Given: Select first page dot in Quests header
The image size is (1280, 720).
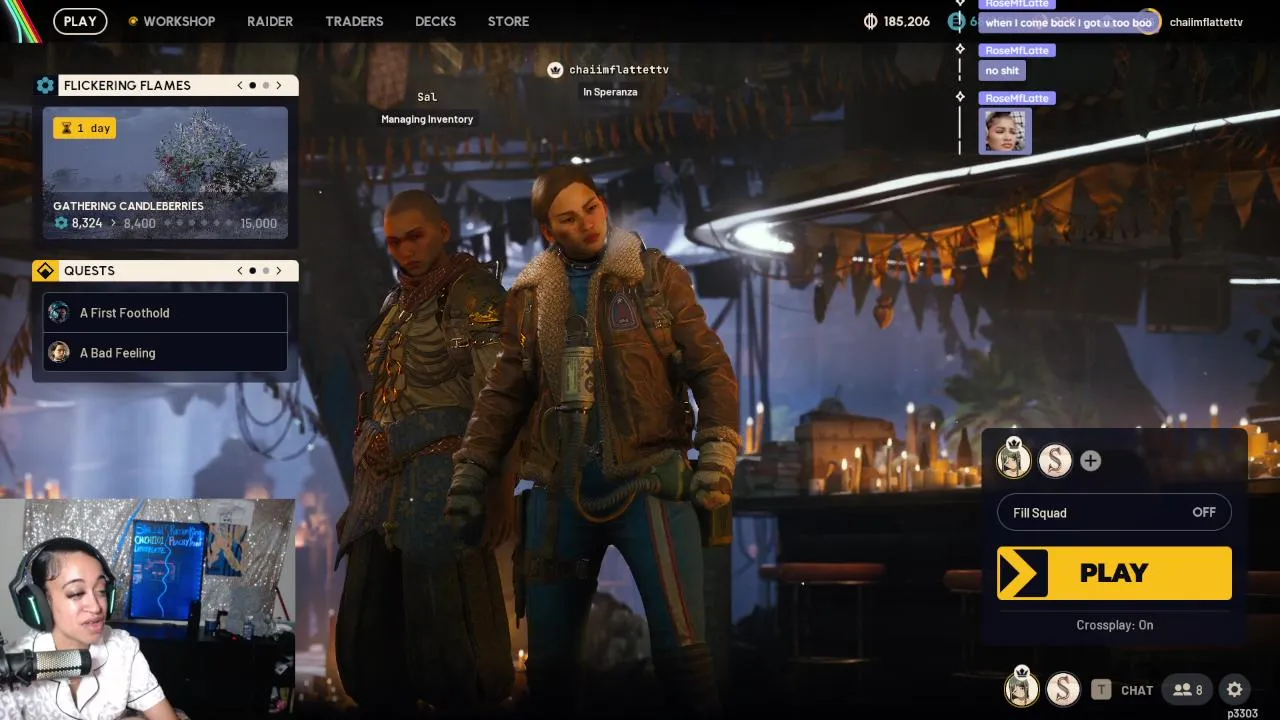Looking at the screenshot, I should [252, 271].
